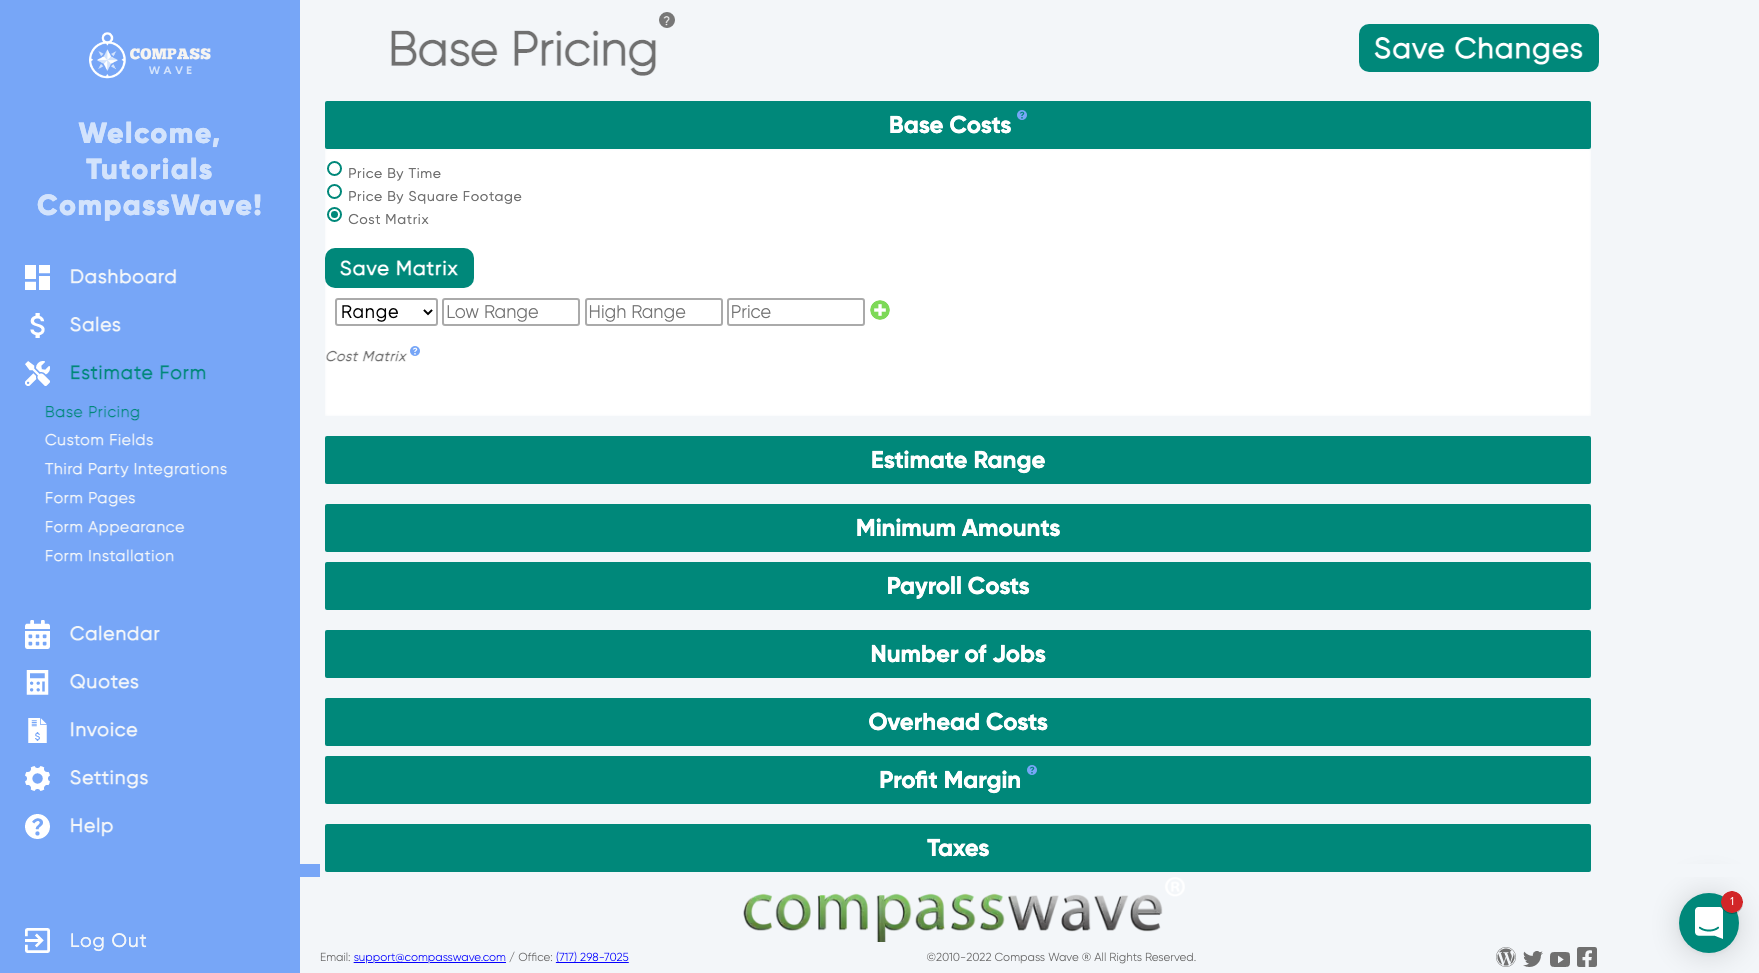This screenshot has height=973, width=1759.
Task: Click the Save Changes button
Action: (1477, 47)
